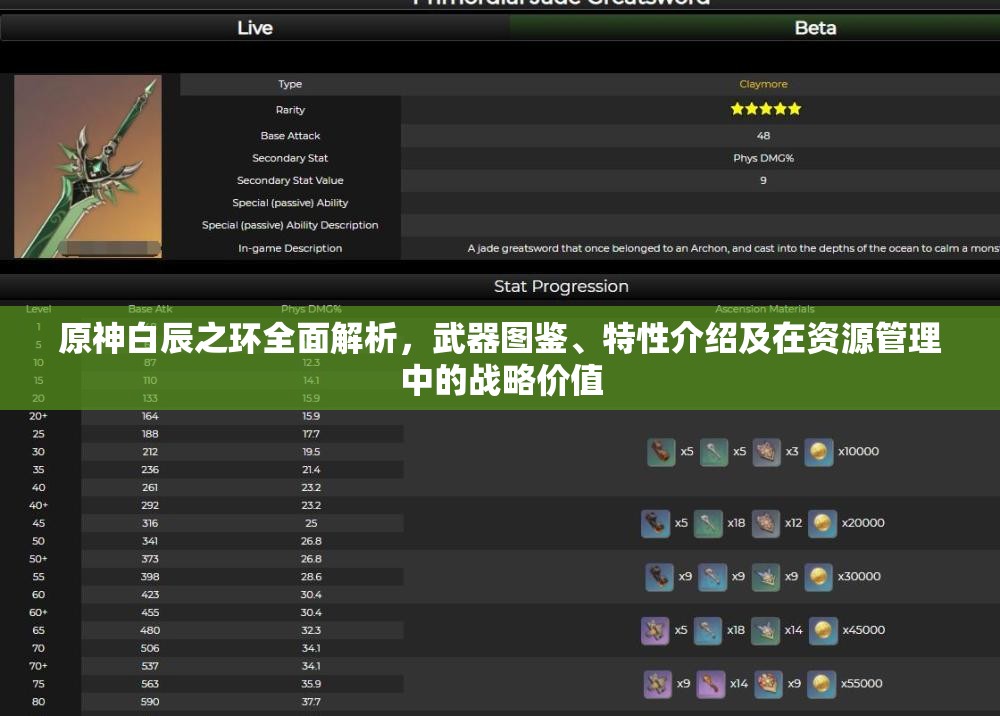Click the x45000 Mora amount text
Screen dimensions: 1000x716
pos(864,630)
